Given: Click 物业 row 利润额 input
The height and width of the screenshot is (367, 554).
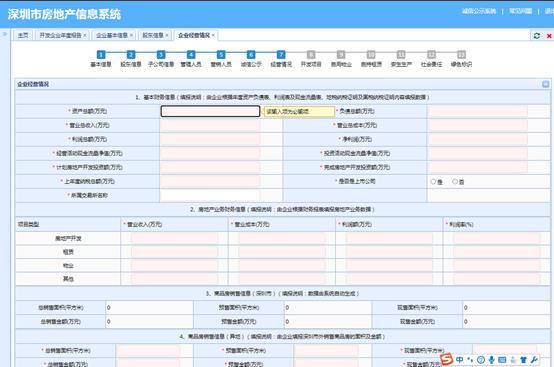Looking at the screenshot, I should tap(389, 265).
